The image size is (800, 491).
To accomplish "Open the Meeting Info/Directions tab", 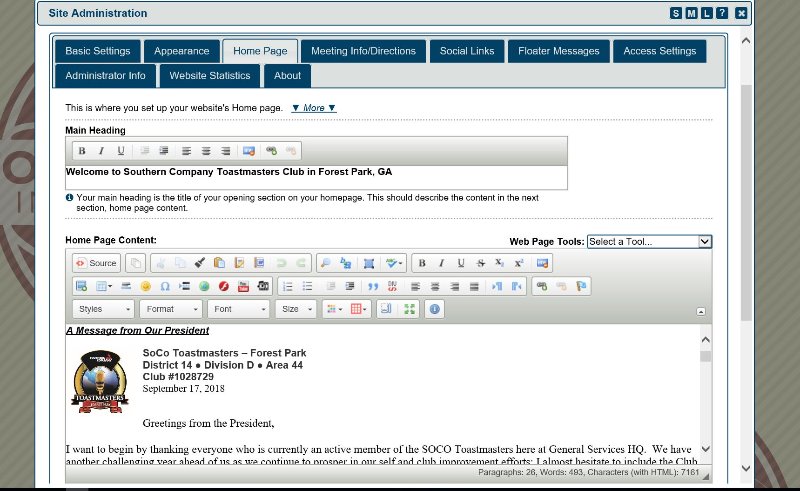I will (363, 51).
